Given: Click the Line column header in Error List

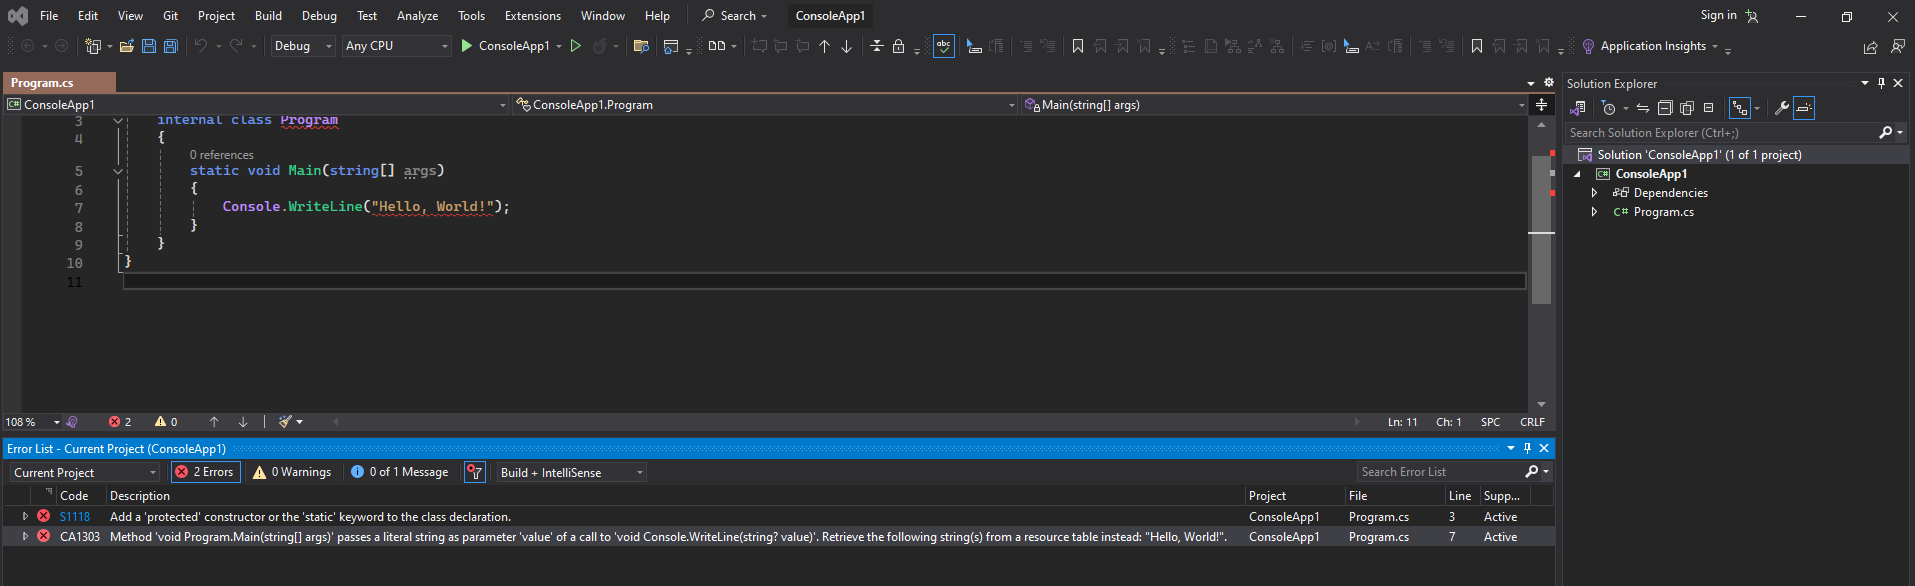Looking at the screenshot, I should coord(1460,496).
